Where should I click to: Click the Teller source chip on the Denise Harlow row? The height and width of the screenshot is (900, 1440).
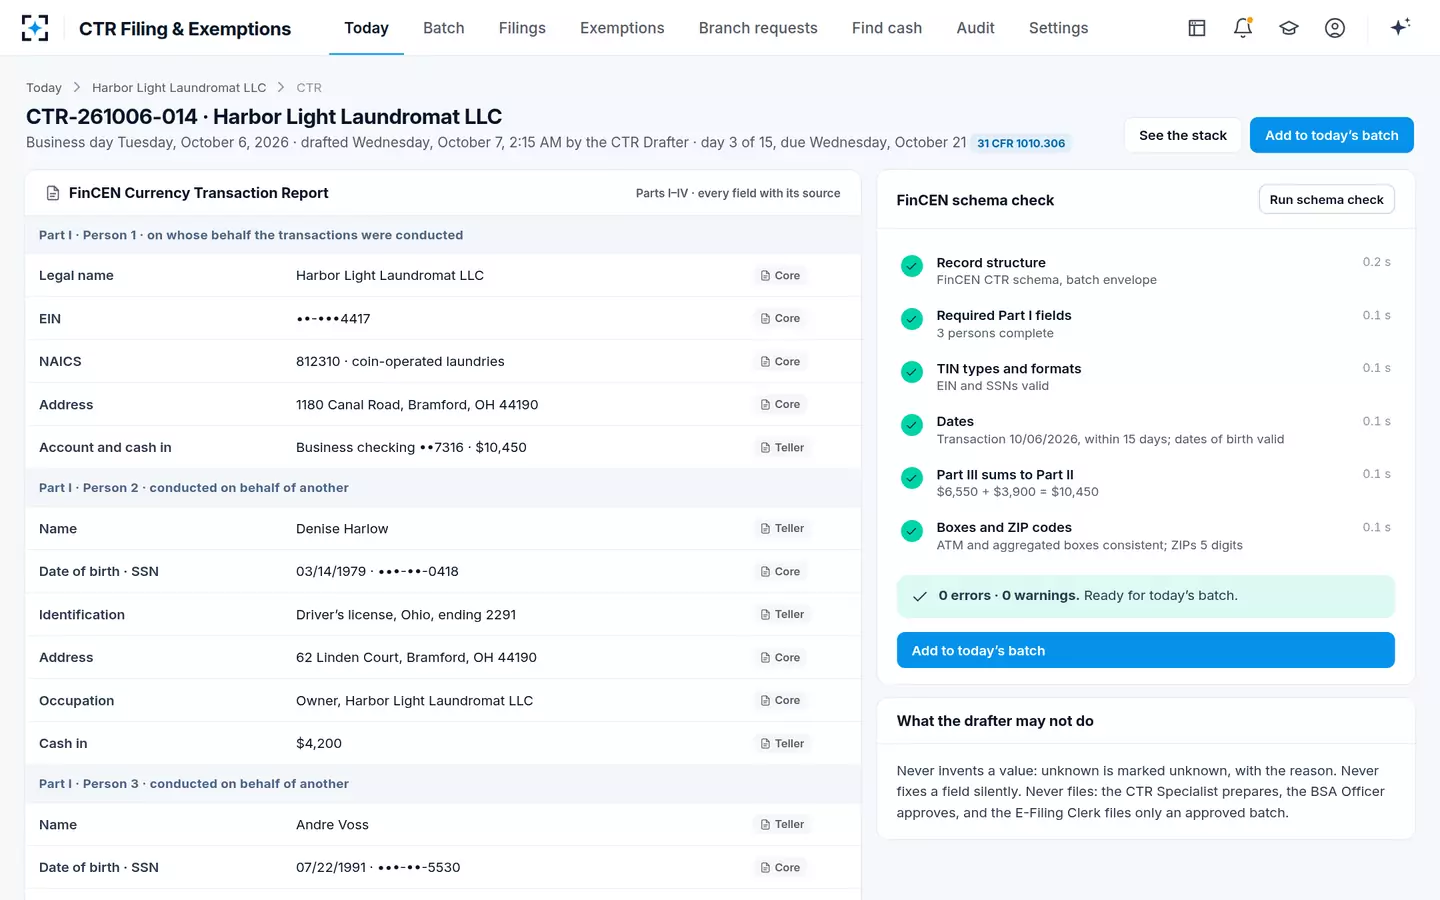click(x=782, y=528)
